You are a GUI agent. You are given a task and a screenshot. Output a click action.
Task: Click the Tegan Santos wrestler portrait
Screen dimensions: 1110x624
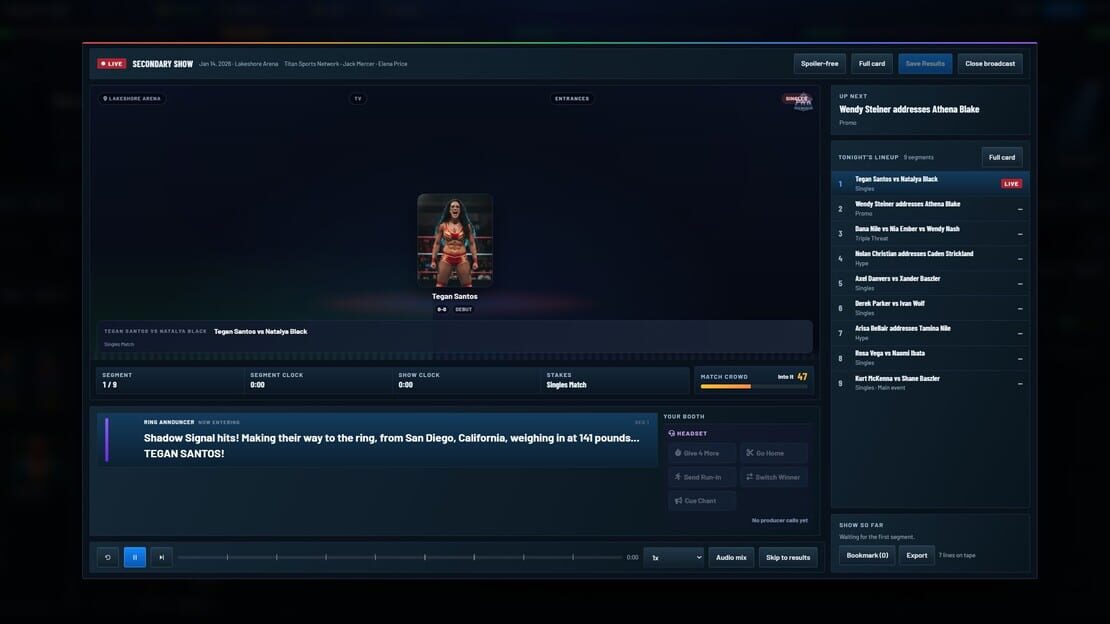454,239
